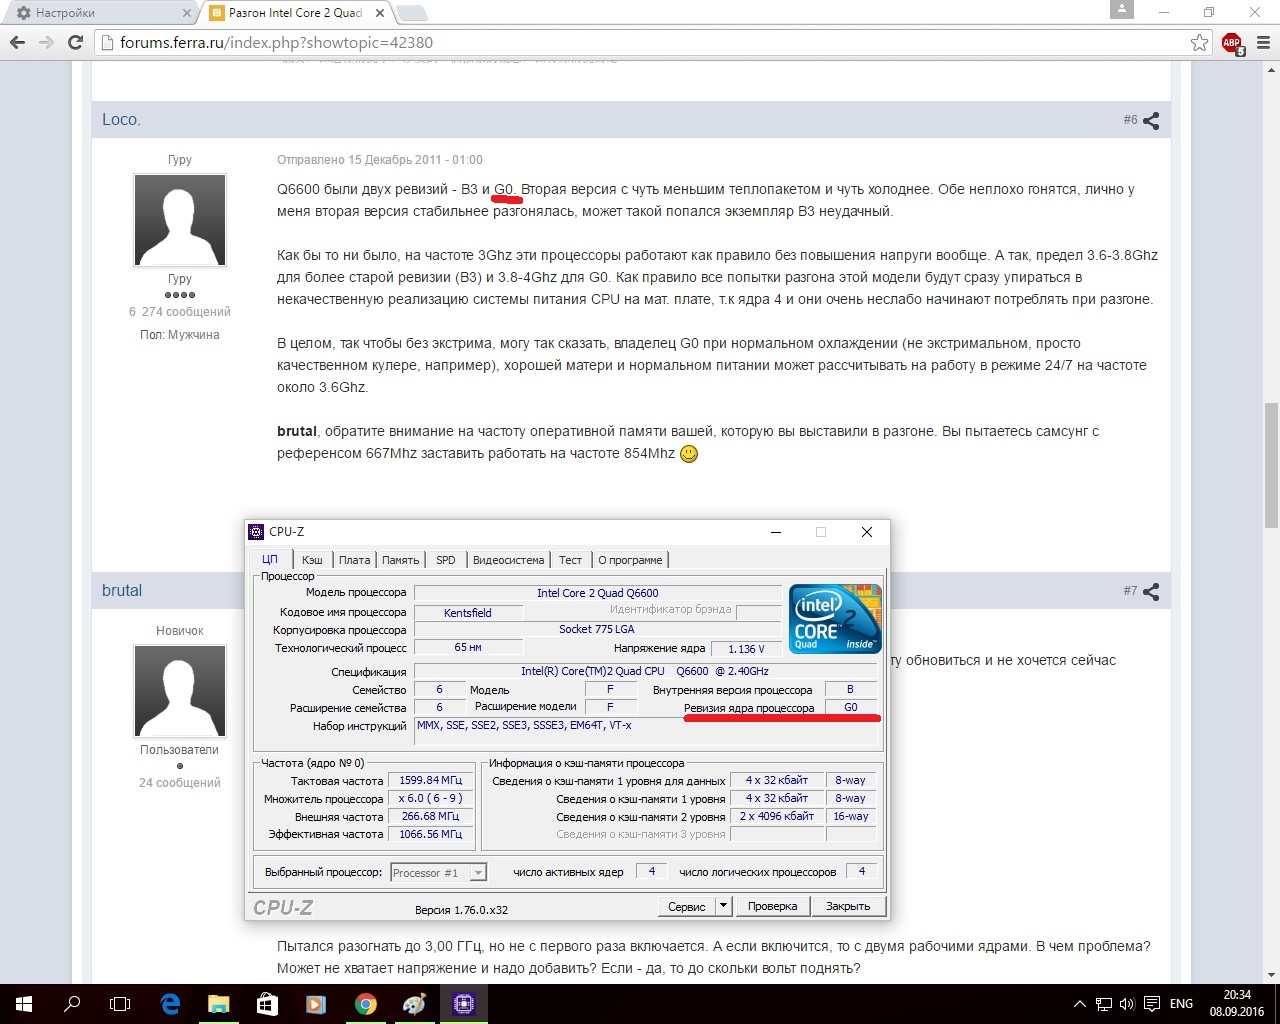Close the Настройки browser tab
The height and width of the screenshot is (1024, 1280).
[x=187, y=13]
